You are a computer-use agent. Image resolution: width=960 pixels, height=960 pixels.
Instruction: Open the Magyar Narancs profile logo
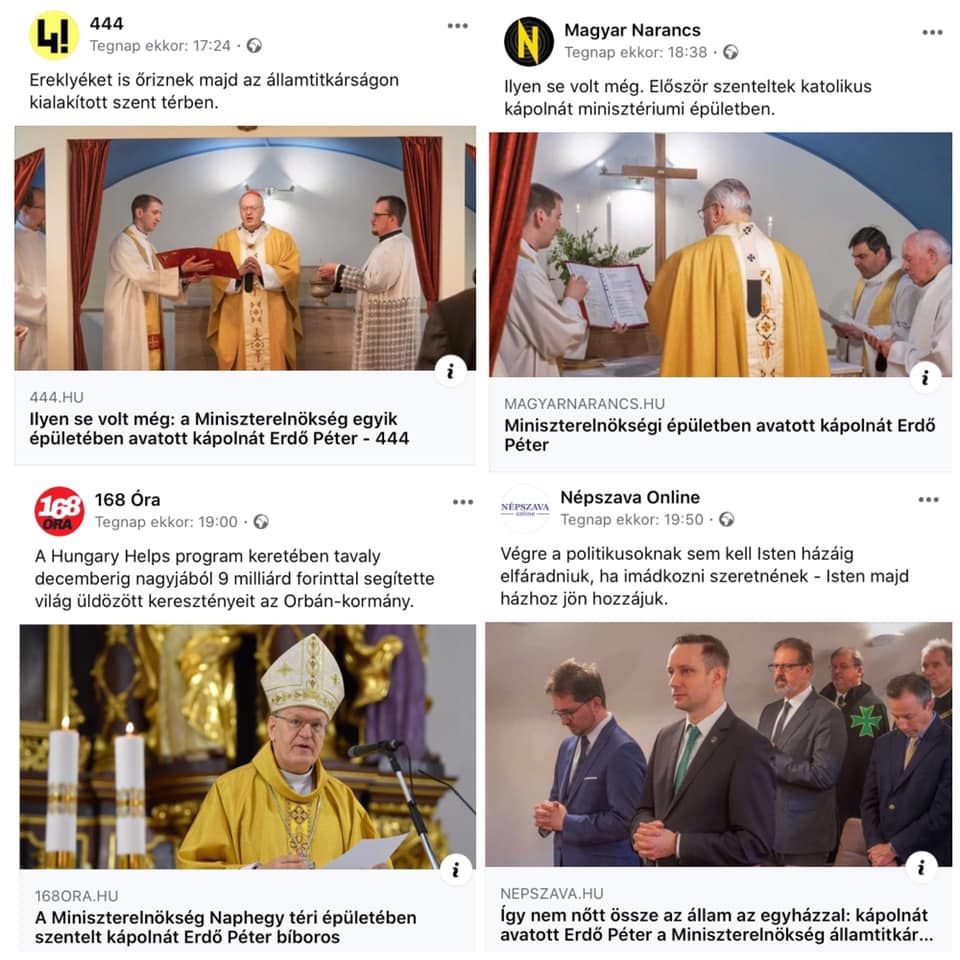[x=528, y=41]
